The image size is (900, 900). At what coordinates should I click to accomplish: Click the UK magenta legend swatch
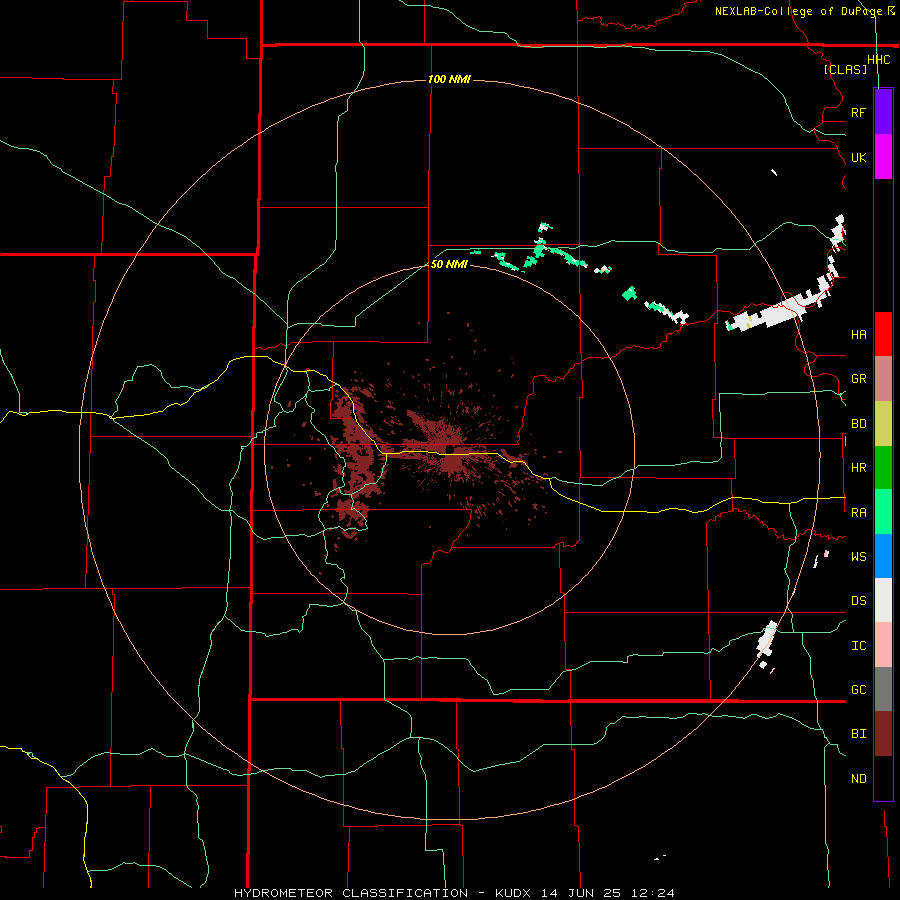[x=883, y=157]
